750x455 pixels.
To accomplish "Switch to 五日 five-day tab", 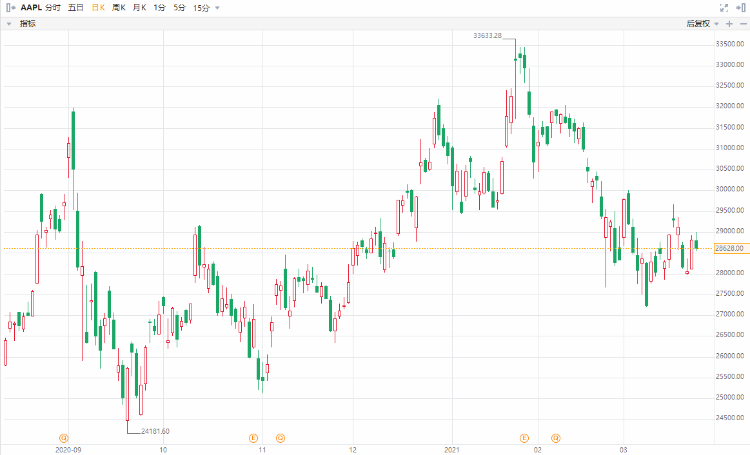I will tap(76, 8).
